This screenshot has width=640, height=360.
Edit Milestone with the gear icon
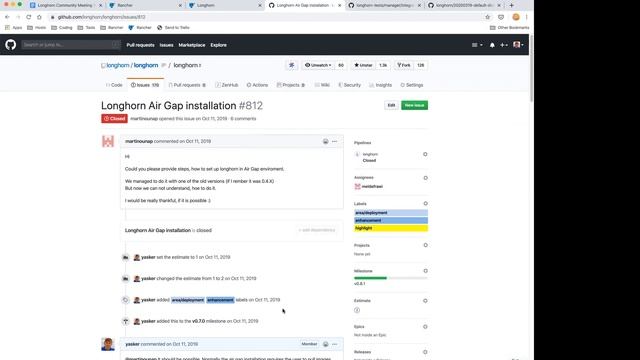pos(425,271)
